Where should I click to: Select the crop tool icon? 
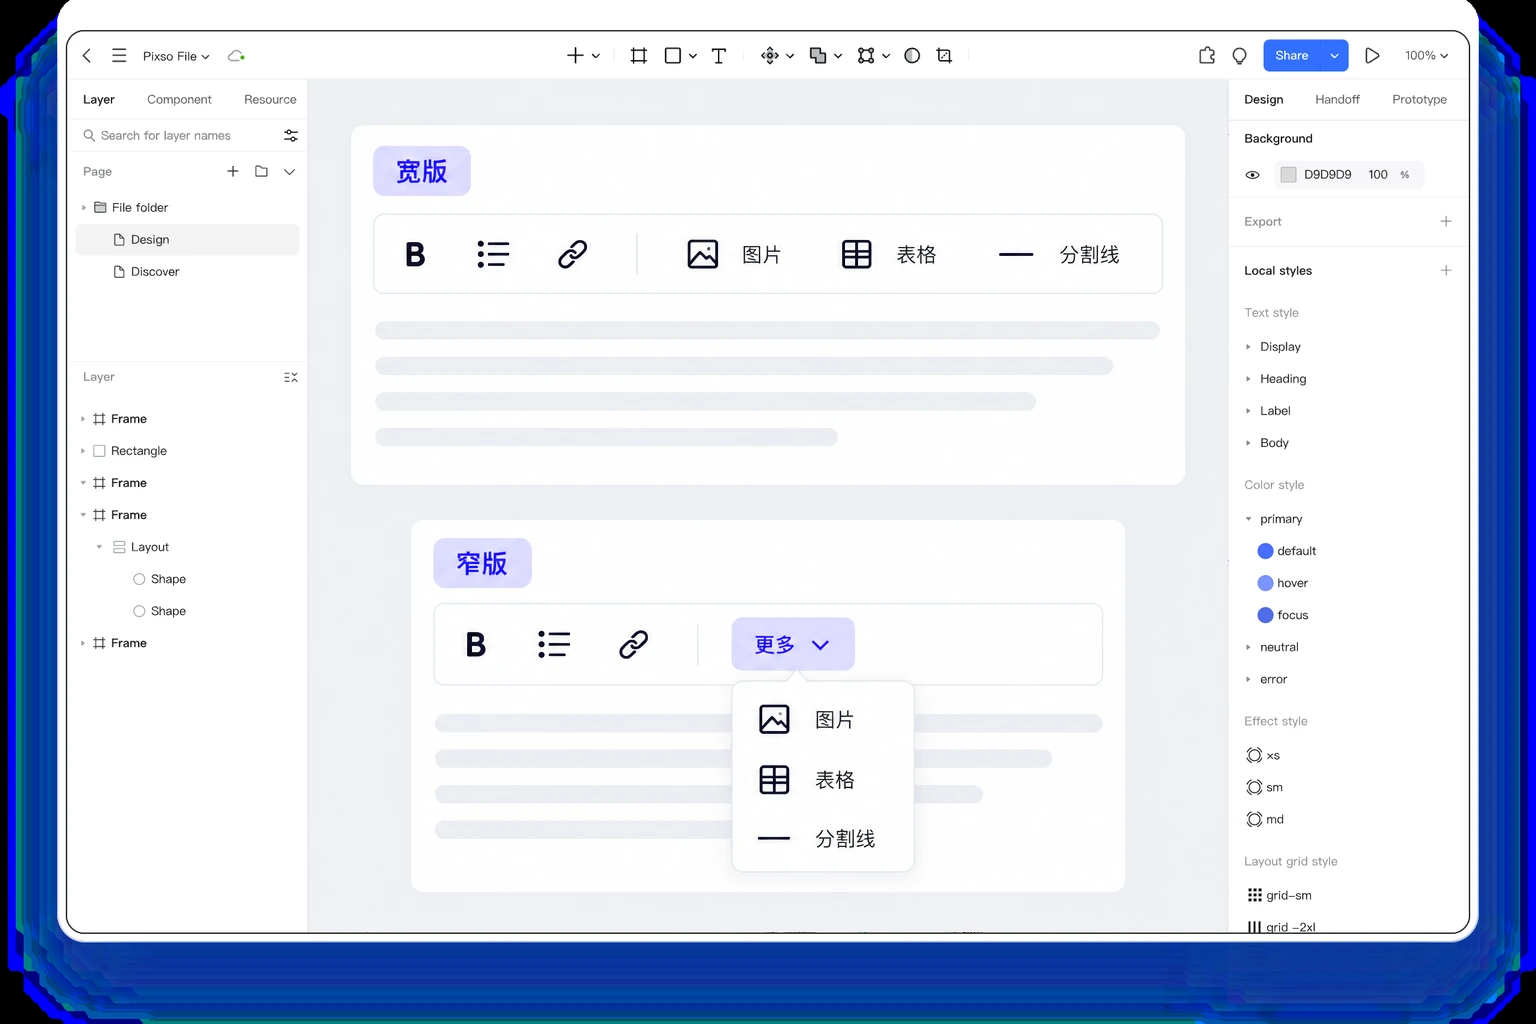click(944, 56)
